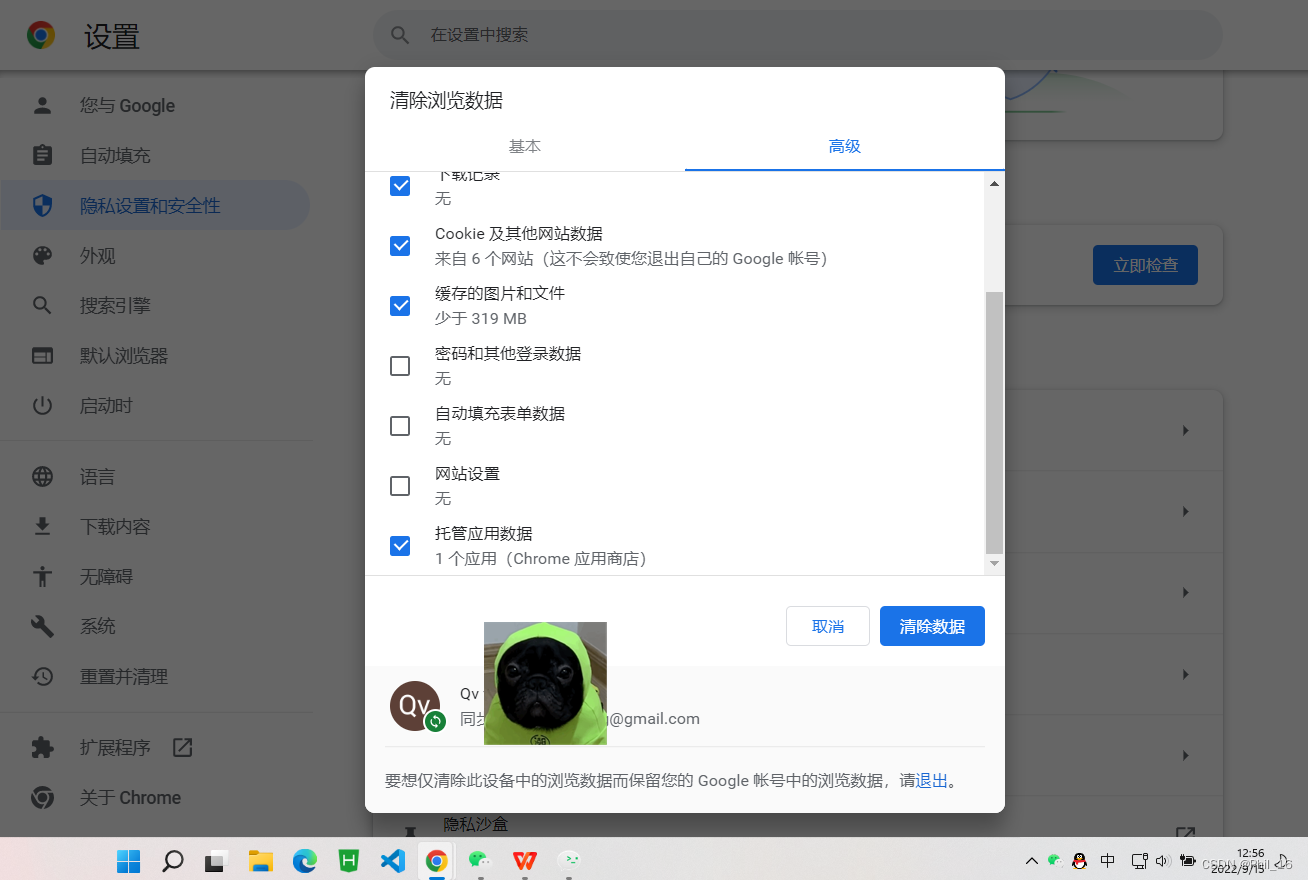This screenshot has height=880, width=1308.
Task: Check 密码和其他登录数据 checkbox
Action: 400,366
